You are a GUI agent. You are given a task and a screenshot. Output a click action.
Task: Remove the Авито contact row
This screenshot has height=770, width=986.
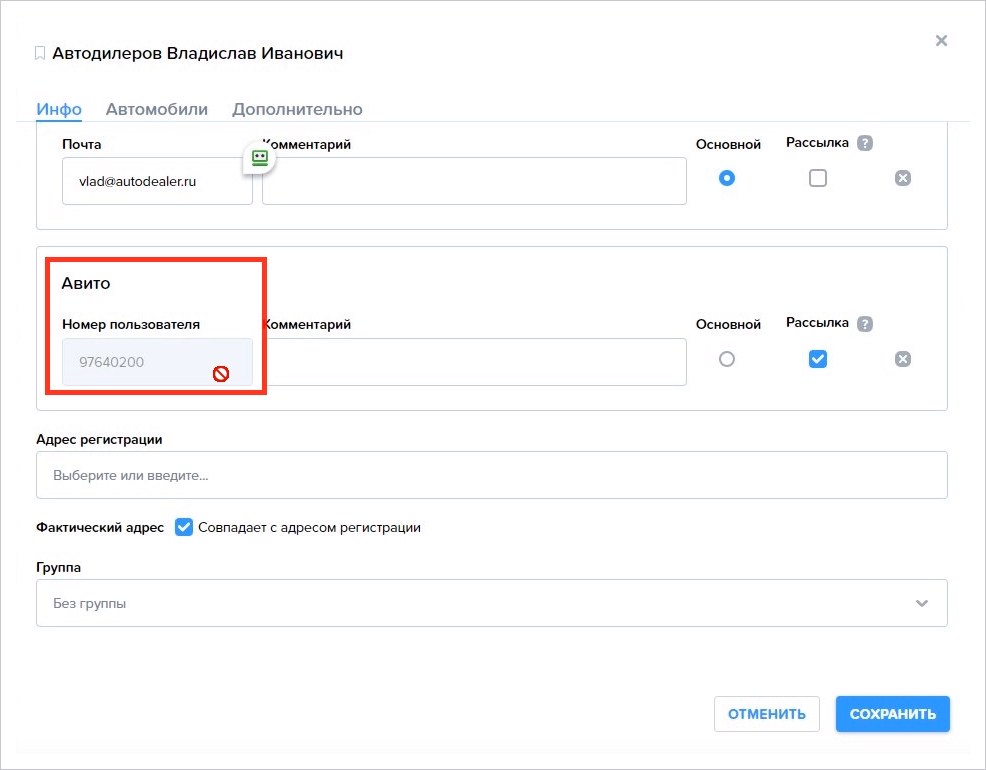click(902, 359)
